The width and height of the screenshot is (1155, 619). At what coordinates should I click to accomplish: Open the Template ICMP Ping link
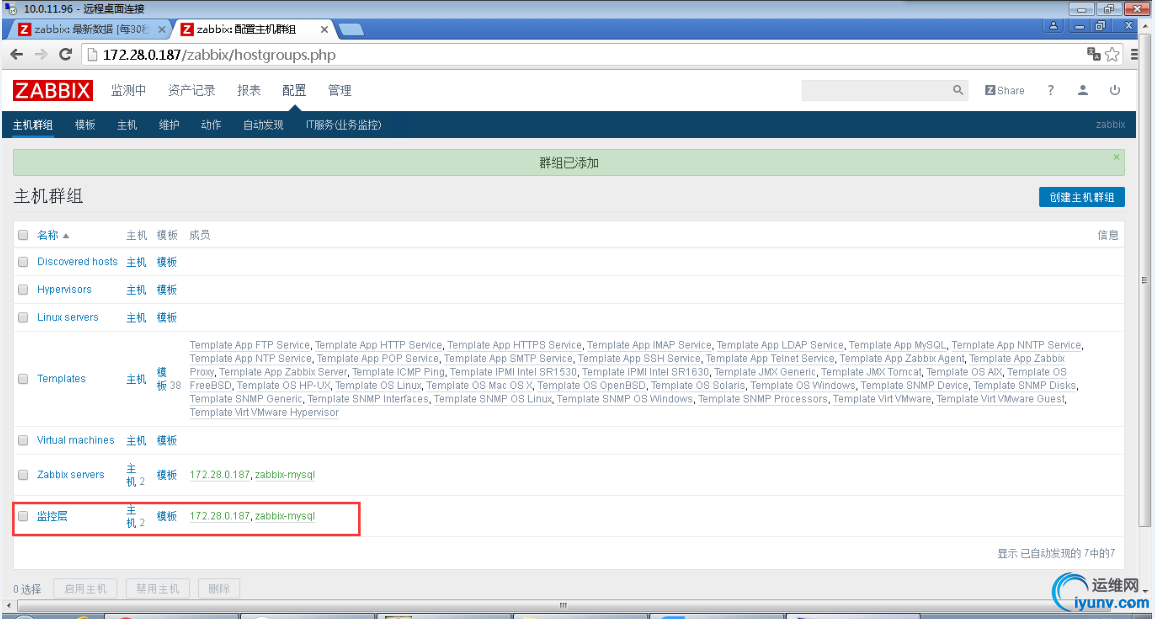tap(401, 372)
